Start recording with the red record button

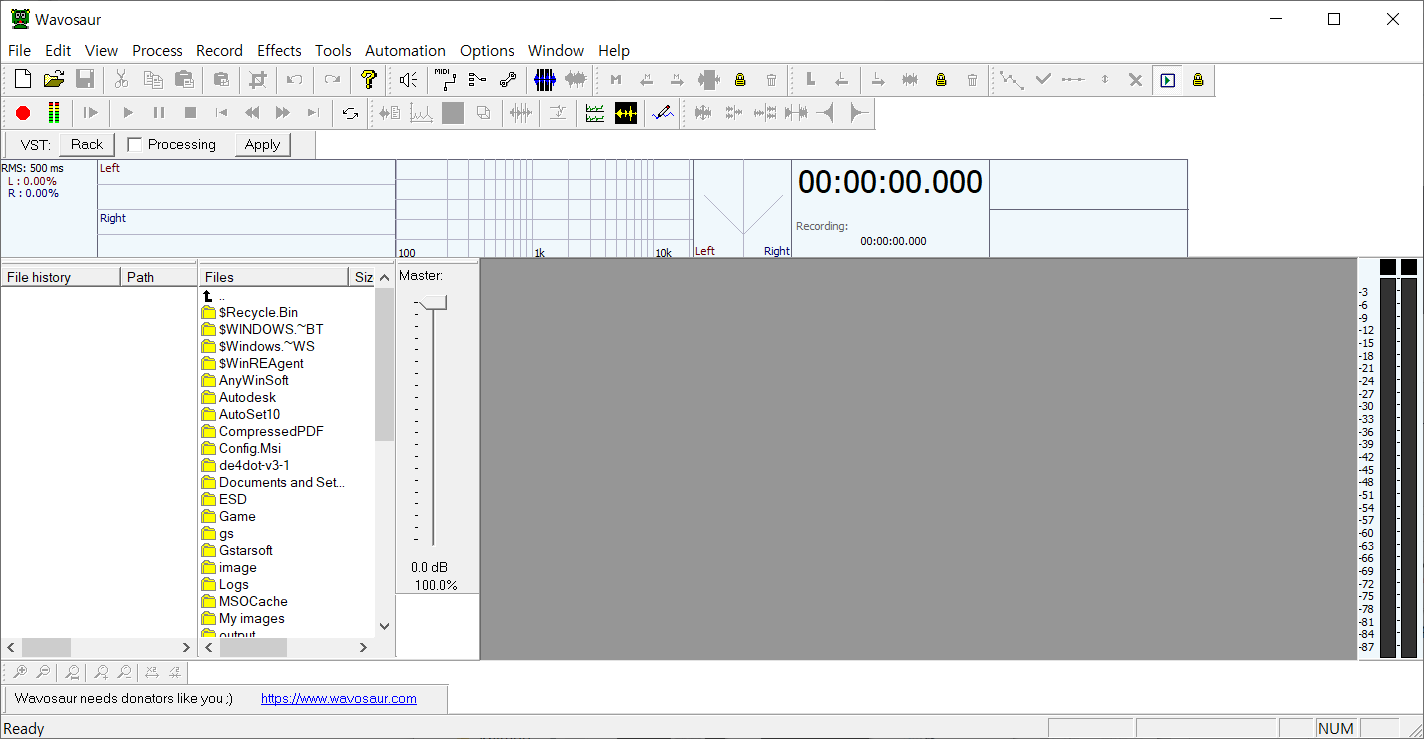pos(23,113)
